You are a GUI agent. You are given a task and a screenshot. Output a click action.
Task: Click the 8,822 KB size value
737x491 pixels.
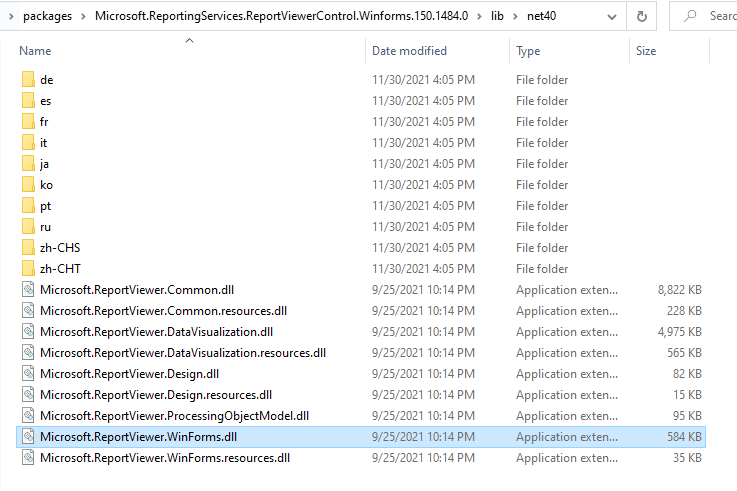pos(680,290)
